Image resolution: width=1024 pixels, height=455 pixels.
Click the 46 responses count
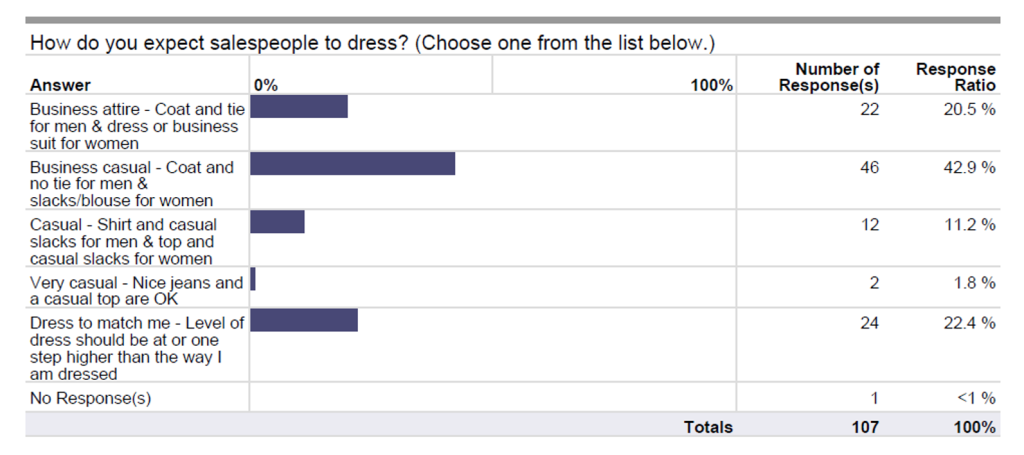coord(869,167)
